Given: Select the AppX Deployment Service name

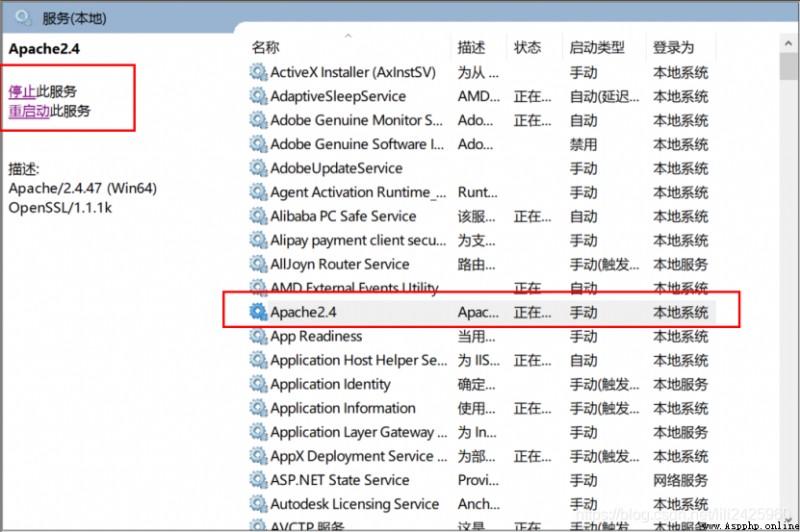Looking at the screenshot, I should point(359,456).
